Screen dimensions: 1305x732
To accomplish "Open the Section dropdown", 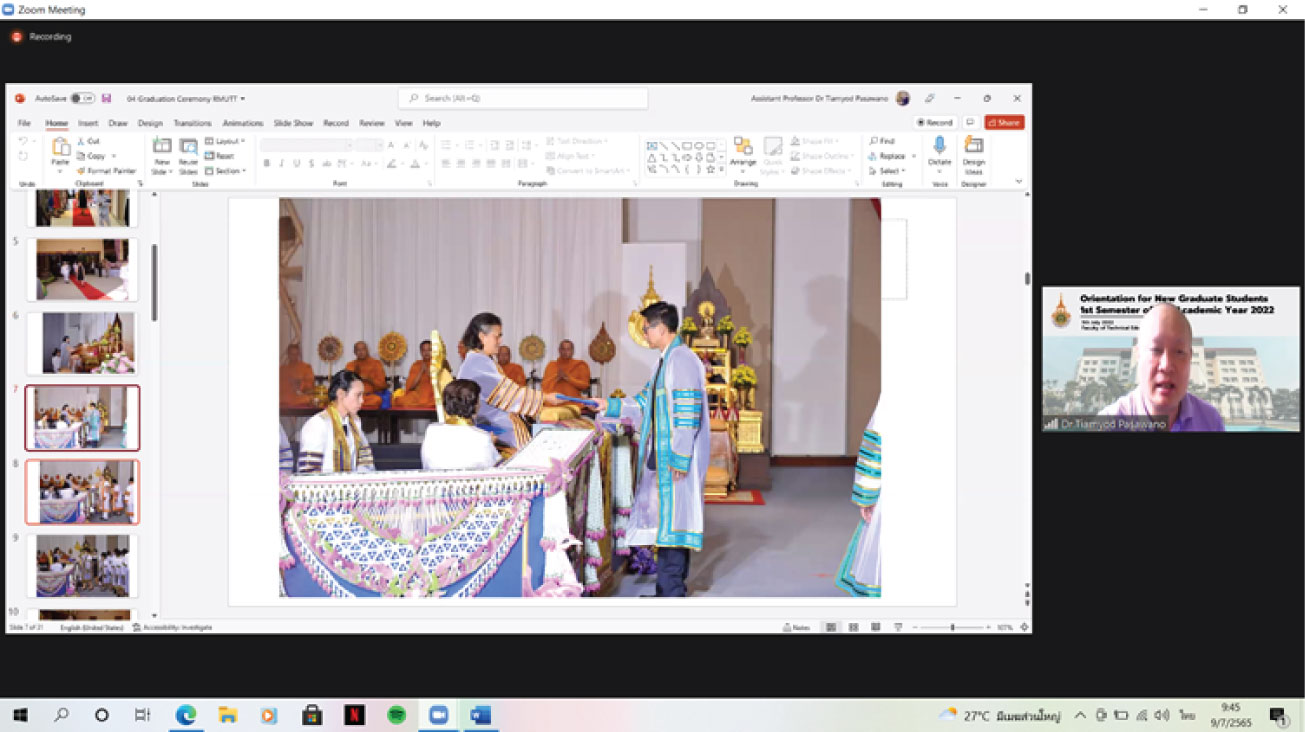I will (225, 171).
